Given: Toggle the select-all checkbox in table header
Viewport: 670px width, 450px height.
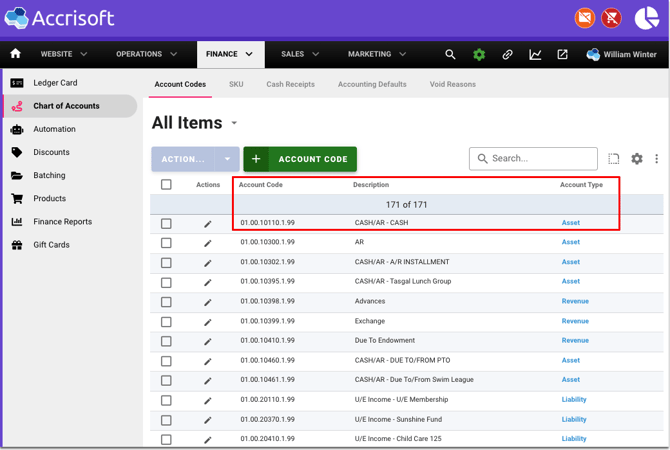Looking at the screenshot, I should click(166, 185).
